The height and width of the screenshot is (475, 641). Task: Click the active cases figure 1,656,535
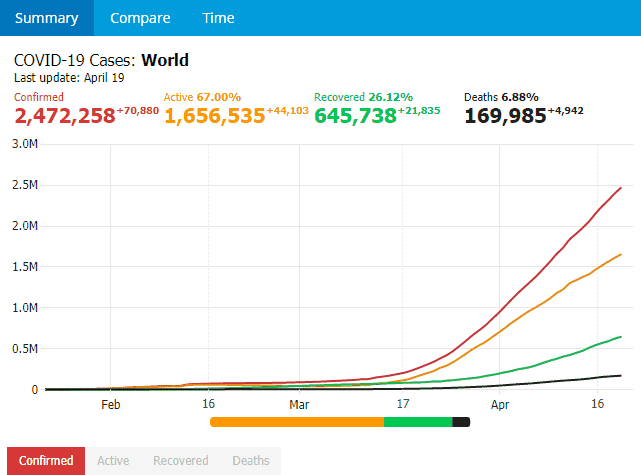[214, 116]
